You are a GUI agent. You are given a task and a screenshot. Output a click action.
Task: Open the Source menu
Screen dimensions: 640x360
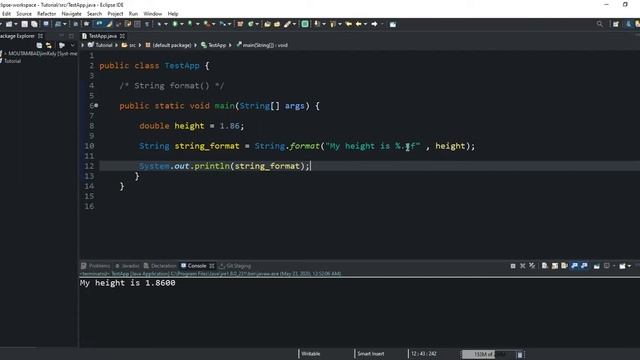24,14
